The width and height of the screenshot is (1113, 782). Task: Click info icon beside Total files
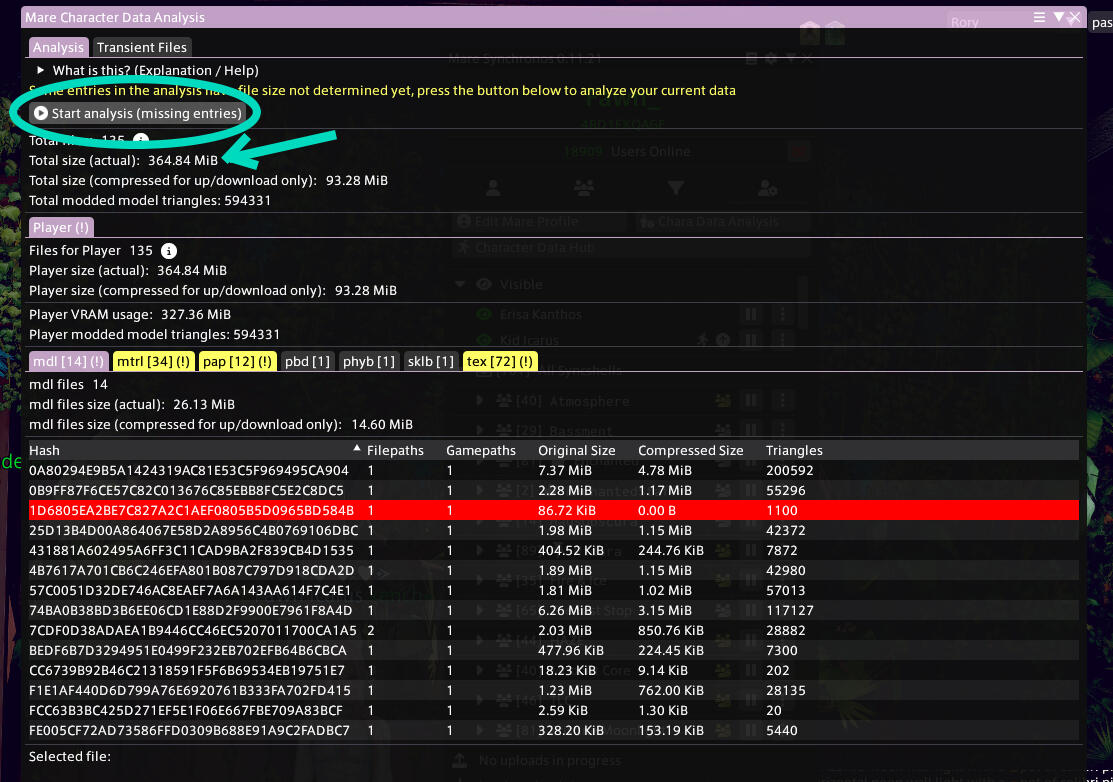[141, 140]
